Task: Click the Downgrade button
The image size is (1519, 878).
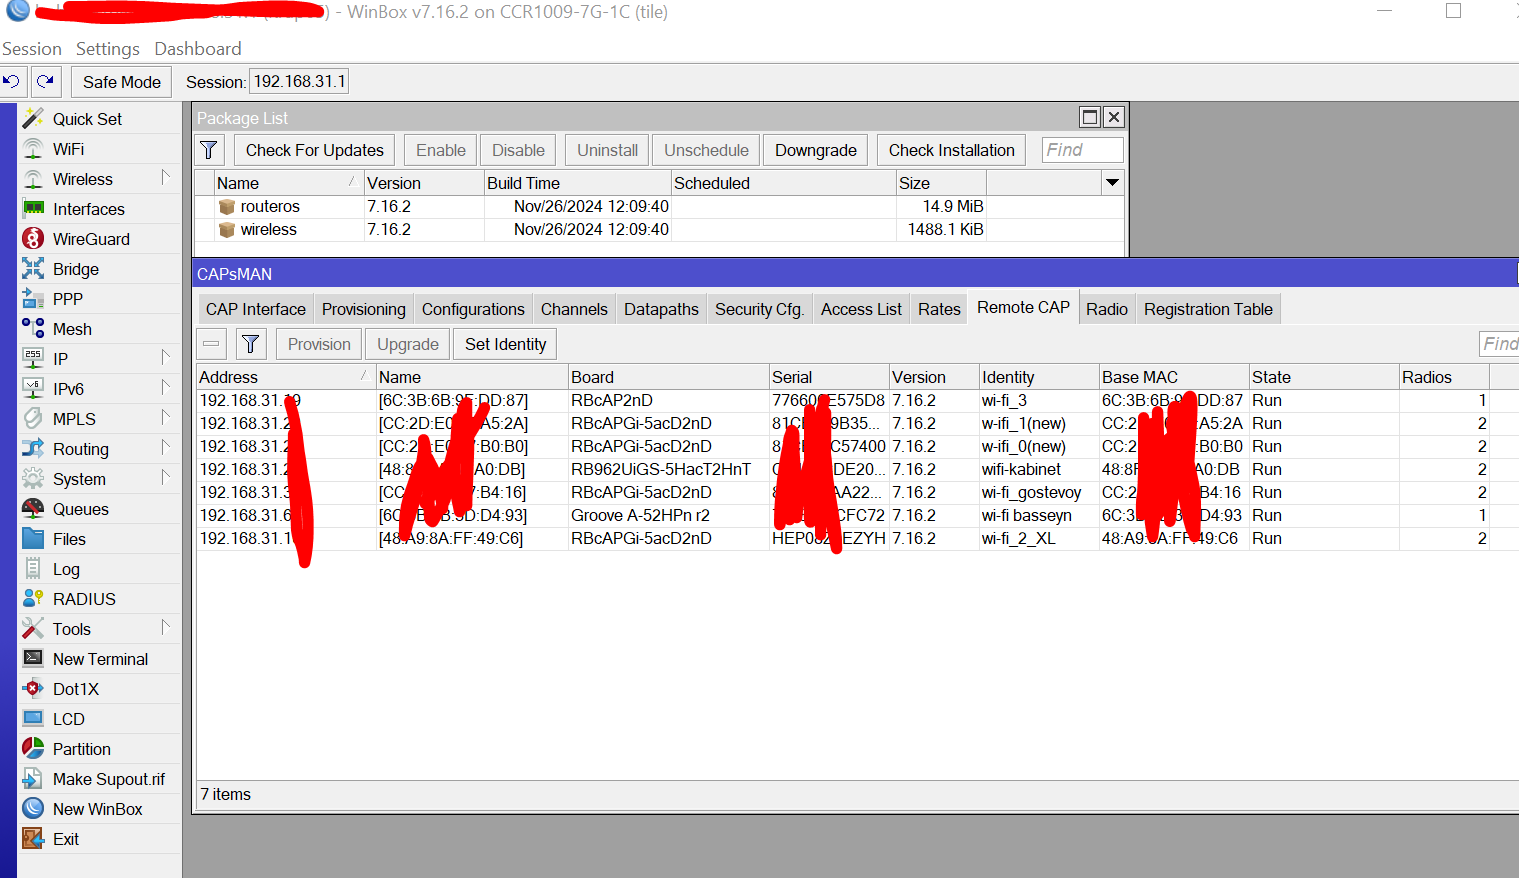Action: click(816, 150)
